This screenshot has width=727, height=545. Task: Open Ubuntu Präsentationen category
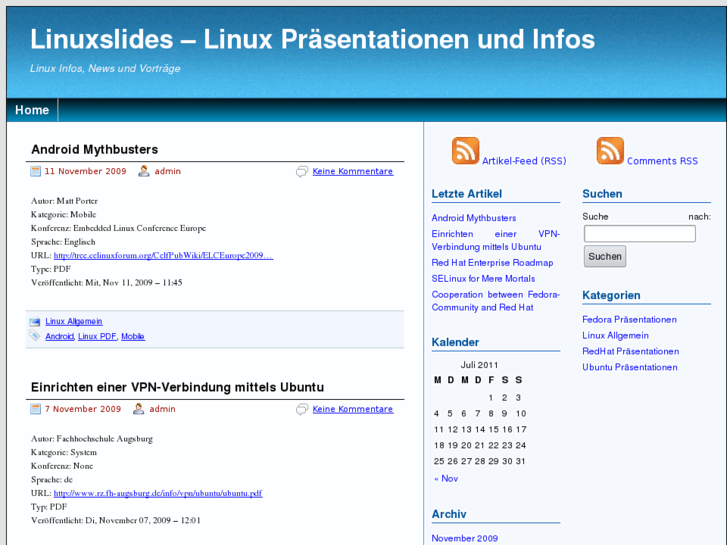point(630,367)
